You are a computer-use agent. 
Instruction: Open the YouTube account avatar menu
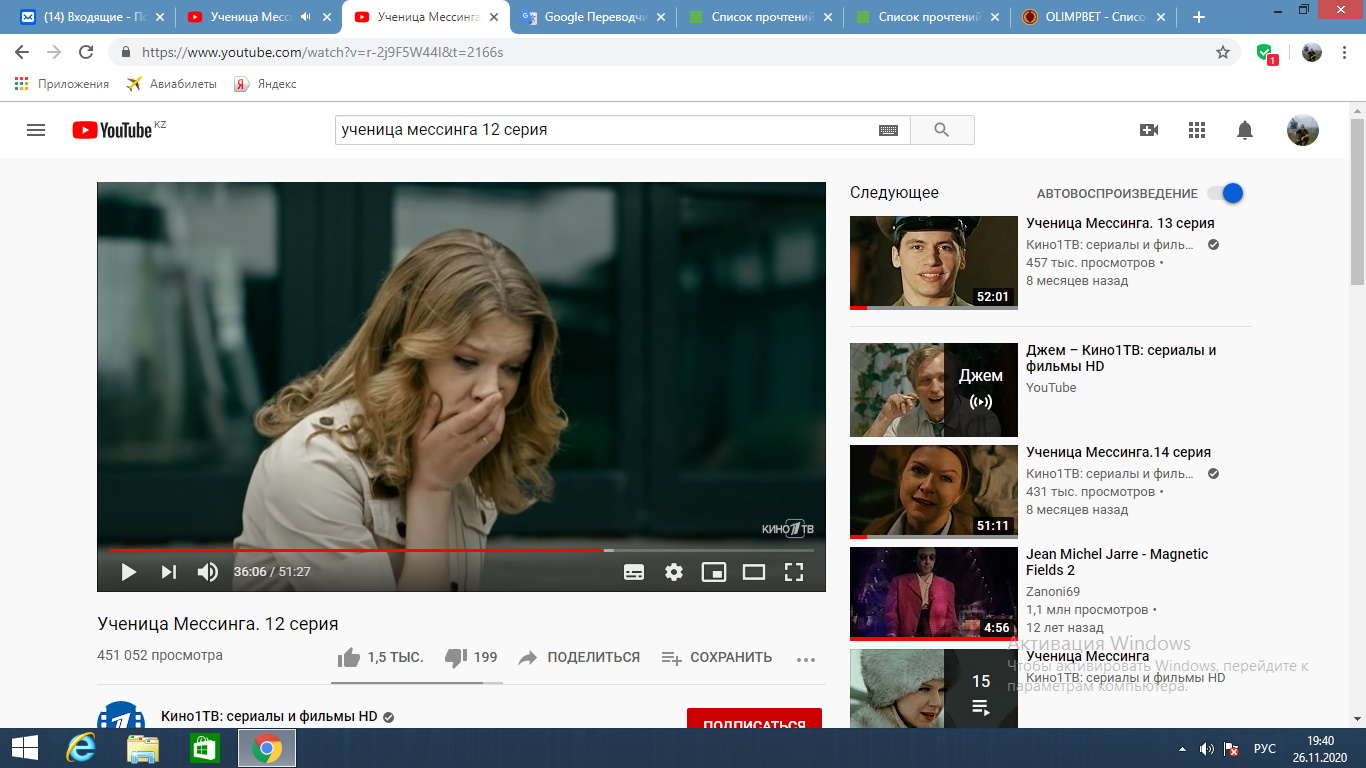click(x=1302, y=130)
